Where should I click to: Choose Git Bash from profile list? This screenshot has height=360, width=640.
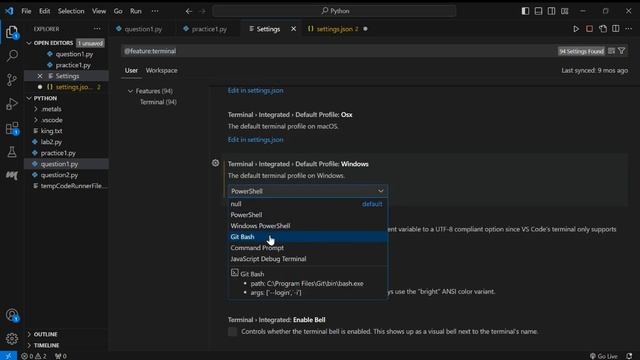(x=308, y=237)
